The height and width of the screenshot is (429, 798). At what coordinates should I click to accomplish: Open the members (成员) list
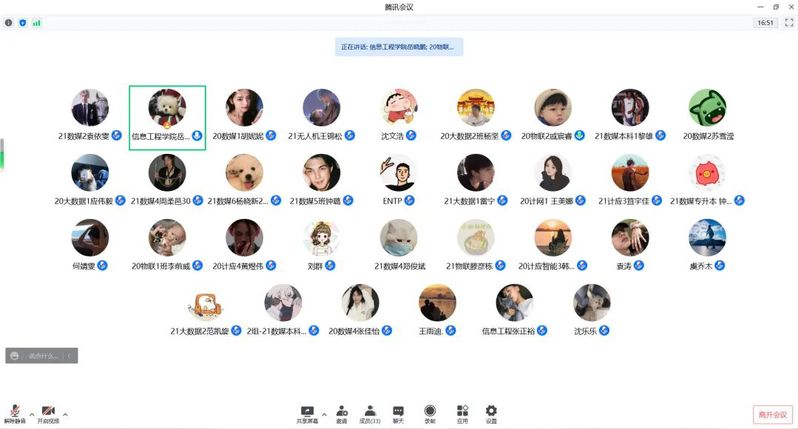tap(370, 412)
